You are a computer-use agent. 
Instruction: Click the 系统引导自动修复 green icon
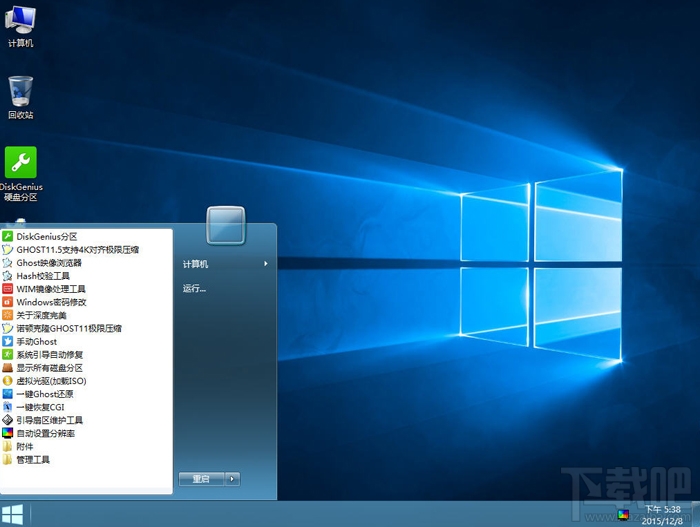(x=7, y=354)
